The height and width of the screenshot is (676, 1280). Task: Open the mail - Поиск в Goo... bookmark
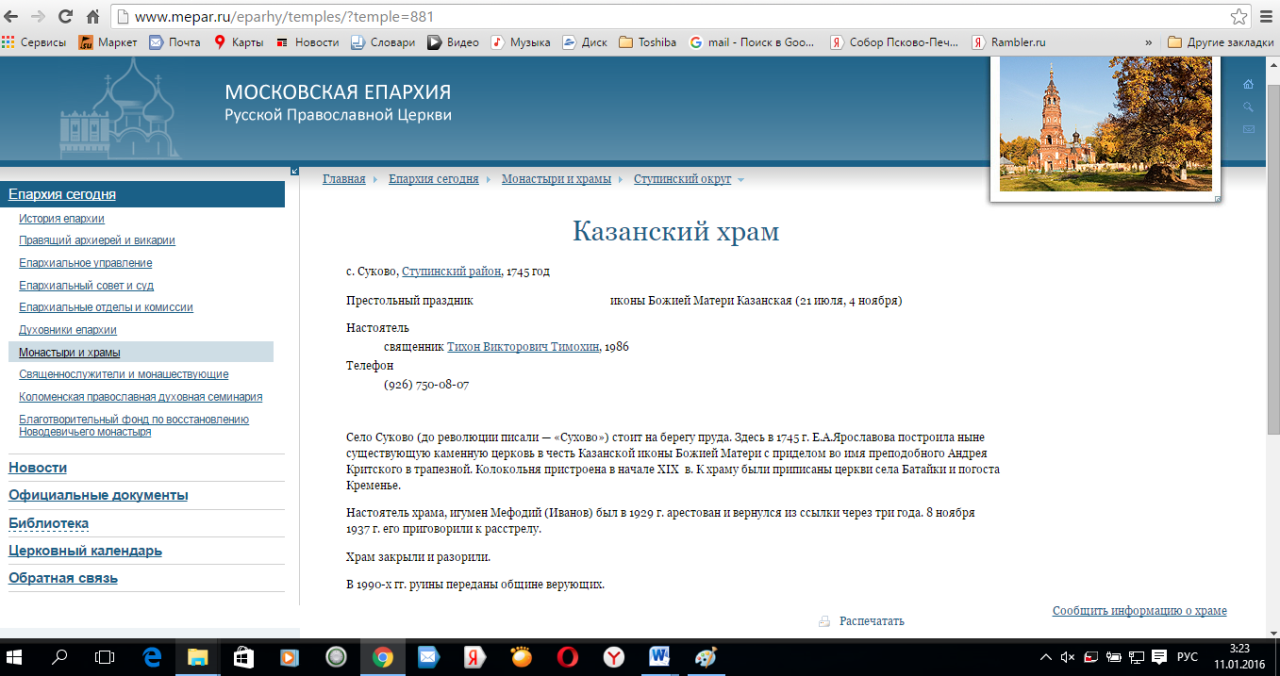tap(753, 42)
